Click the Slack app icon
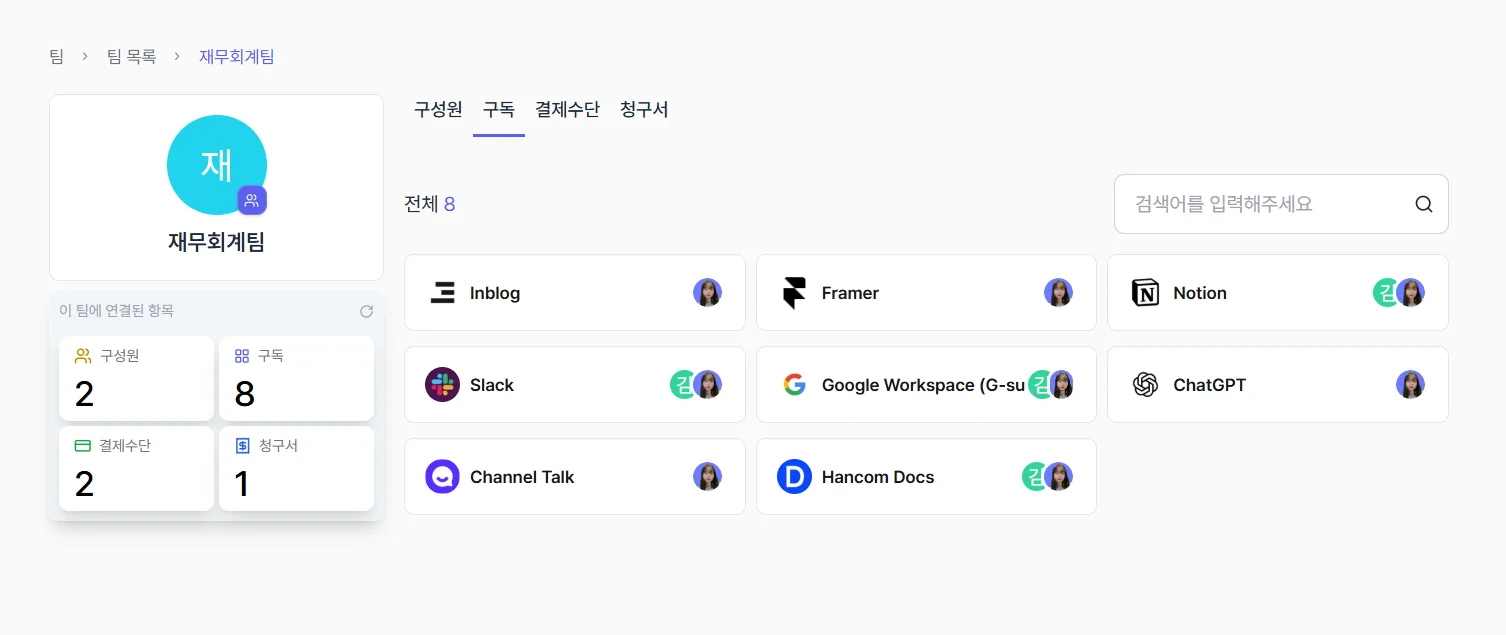The image size is (1506, 635). pos(443,384)
